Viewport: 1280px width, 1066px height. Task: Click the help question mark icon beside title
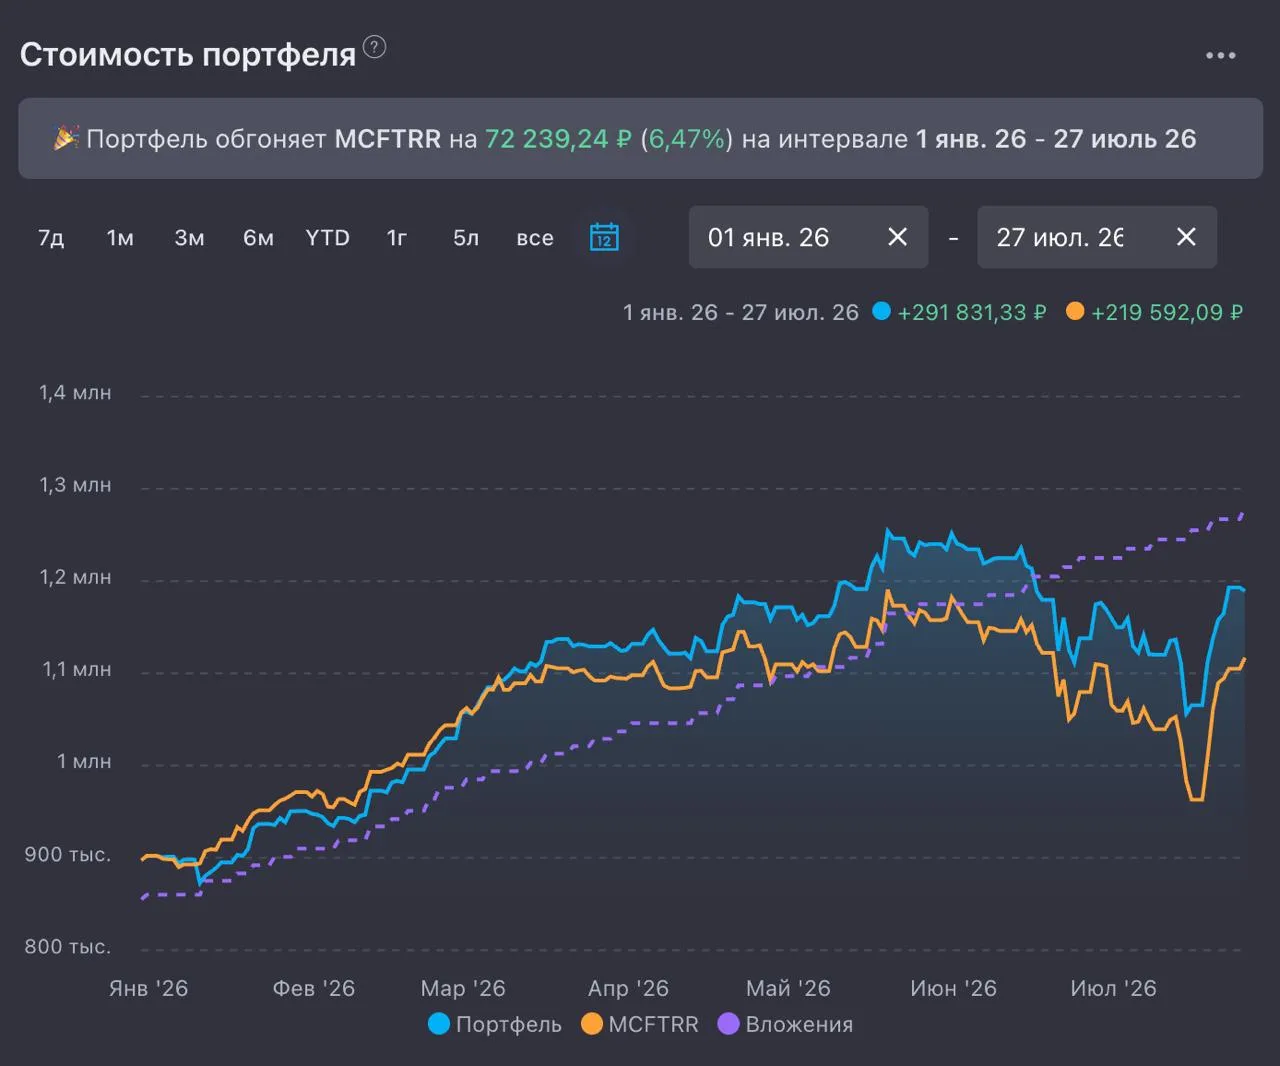coord(374,47)
